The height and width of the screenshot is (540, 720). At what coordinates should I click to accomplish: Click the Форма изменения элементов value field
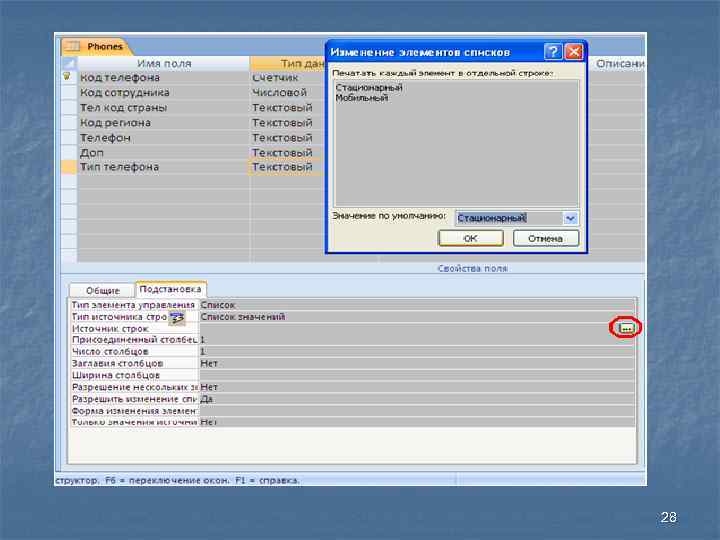click(417, 411)
